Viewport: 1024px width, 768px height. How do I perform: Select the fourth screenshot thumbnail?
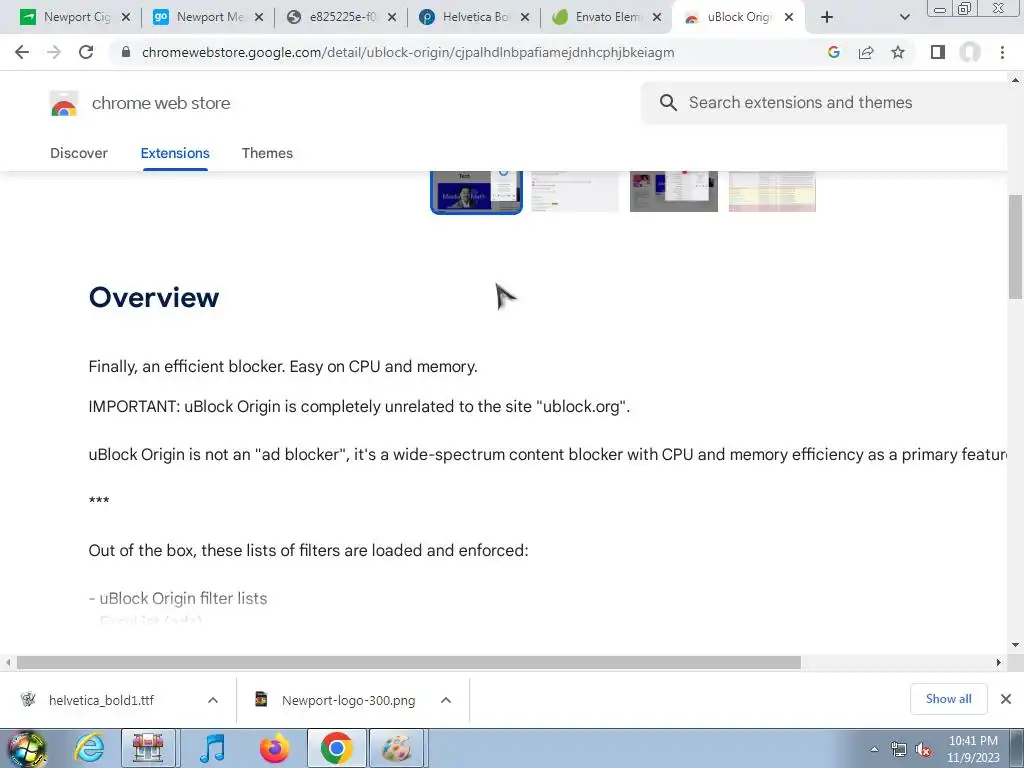(x=772, y=191)
